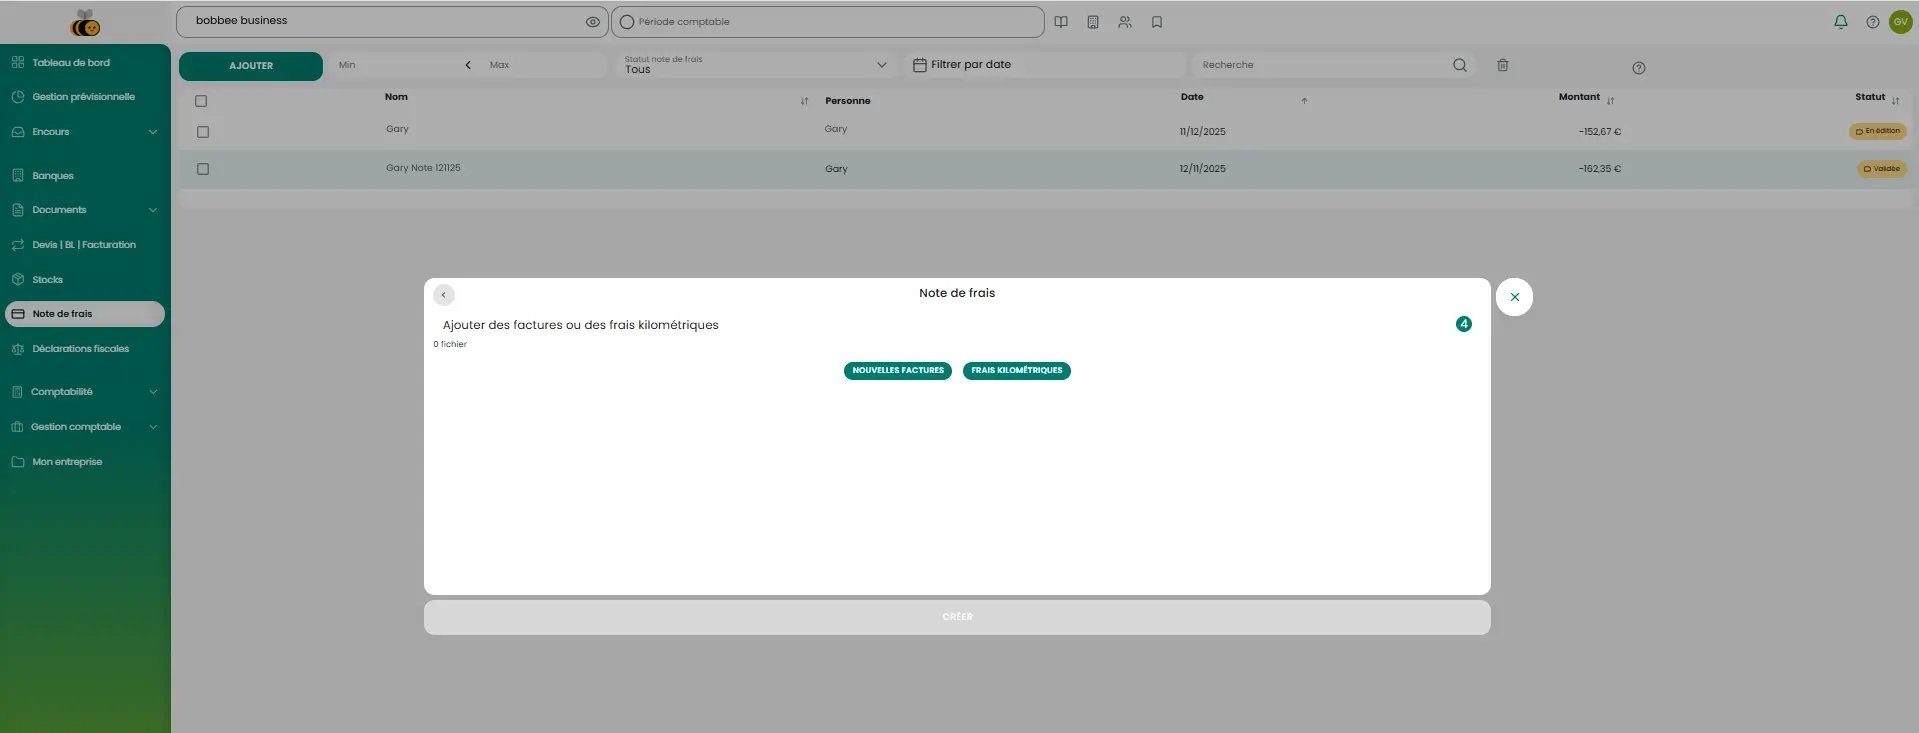This screenshot has width=1919, height=733.
Task: Click the NOUVELLES FACTURES button
Action: 897,371
